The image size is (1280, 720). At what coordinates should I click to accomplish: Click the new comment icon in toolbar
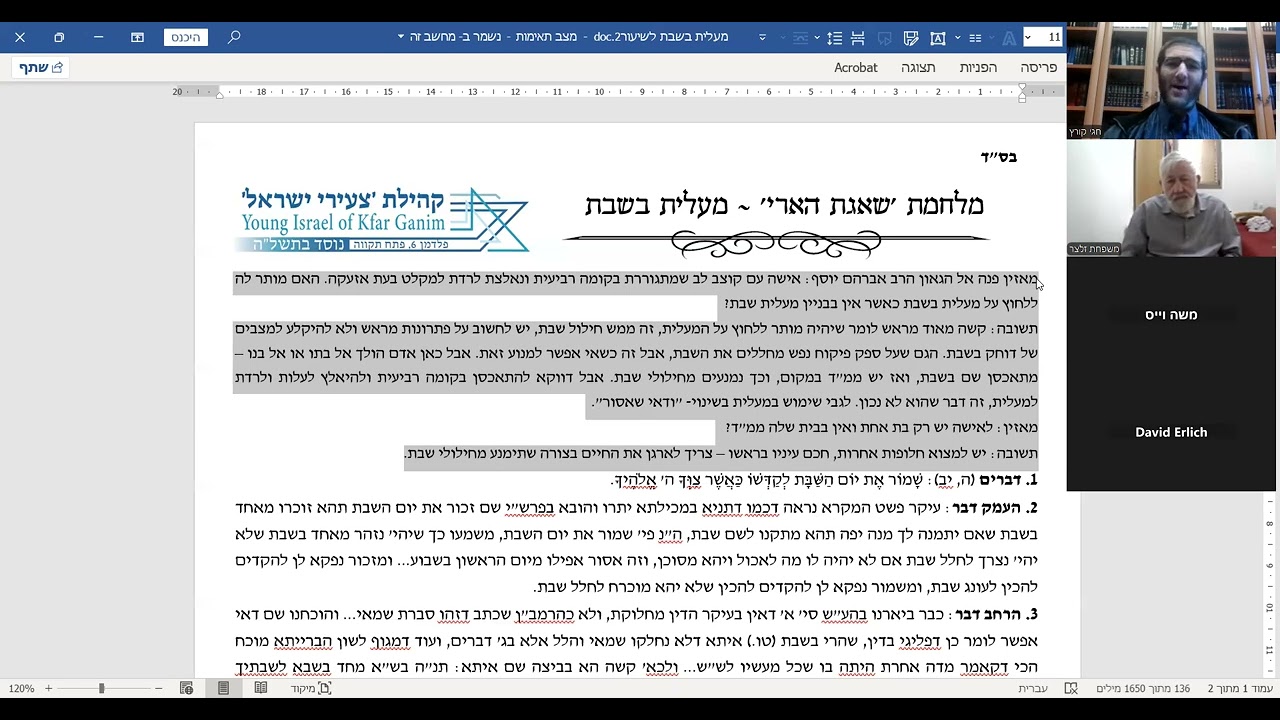click(x=884, y=38)
